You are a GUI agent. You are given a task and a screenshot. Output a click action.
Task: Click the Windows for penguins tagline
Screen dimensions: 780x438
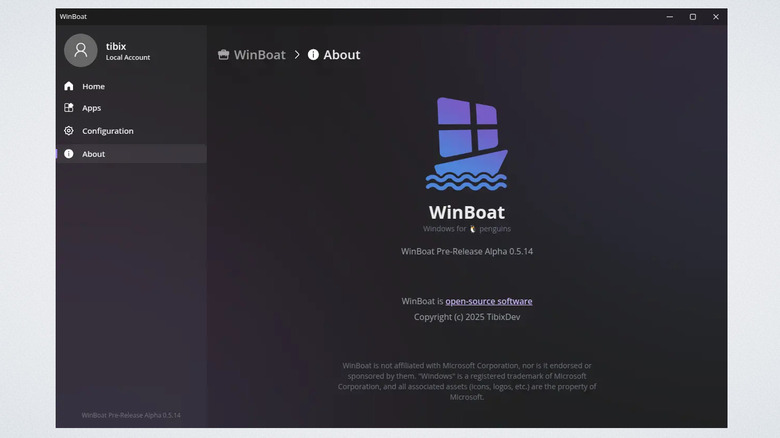tap(467, 229)
